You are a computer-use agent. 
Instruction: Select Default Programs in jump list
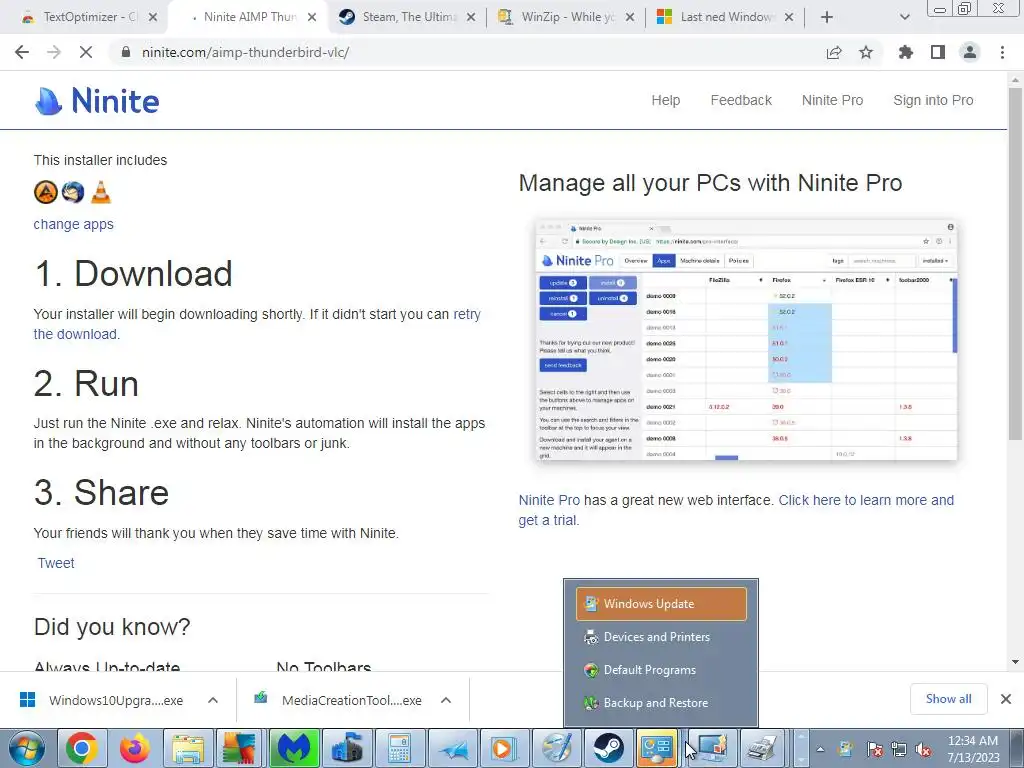(661, 670)
